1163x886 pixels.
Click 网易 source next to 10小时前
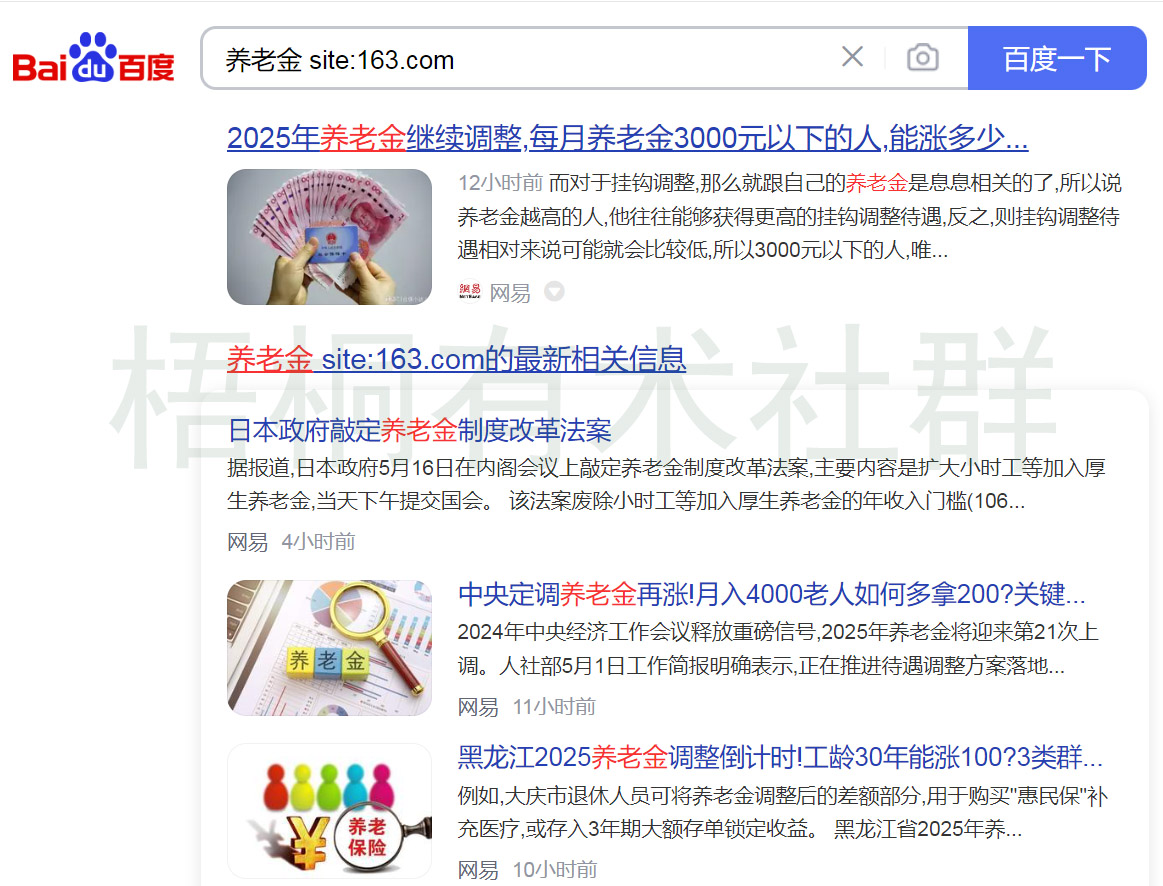coord(478,870)
